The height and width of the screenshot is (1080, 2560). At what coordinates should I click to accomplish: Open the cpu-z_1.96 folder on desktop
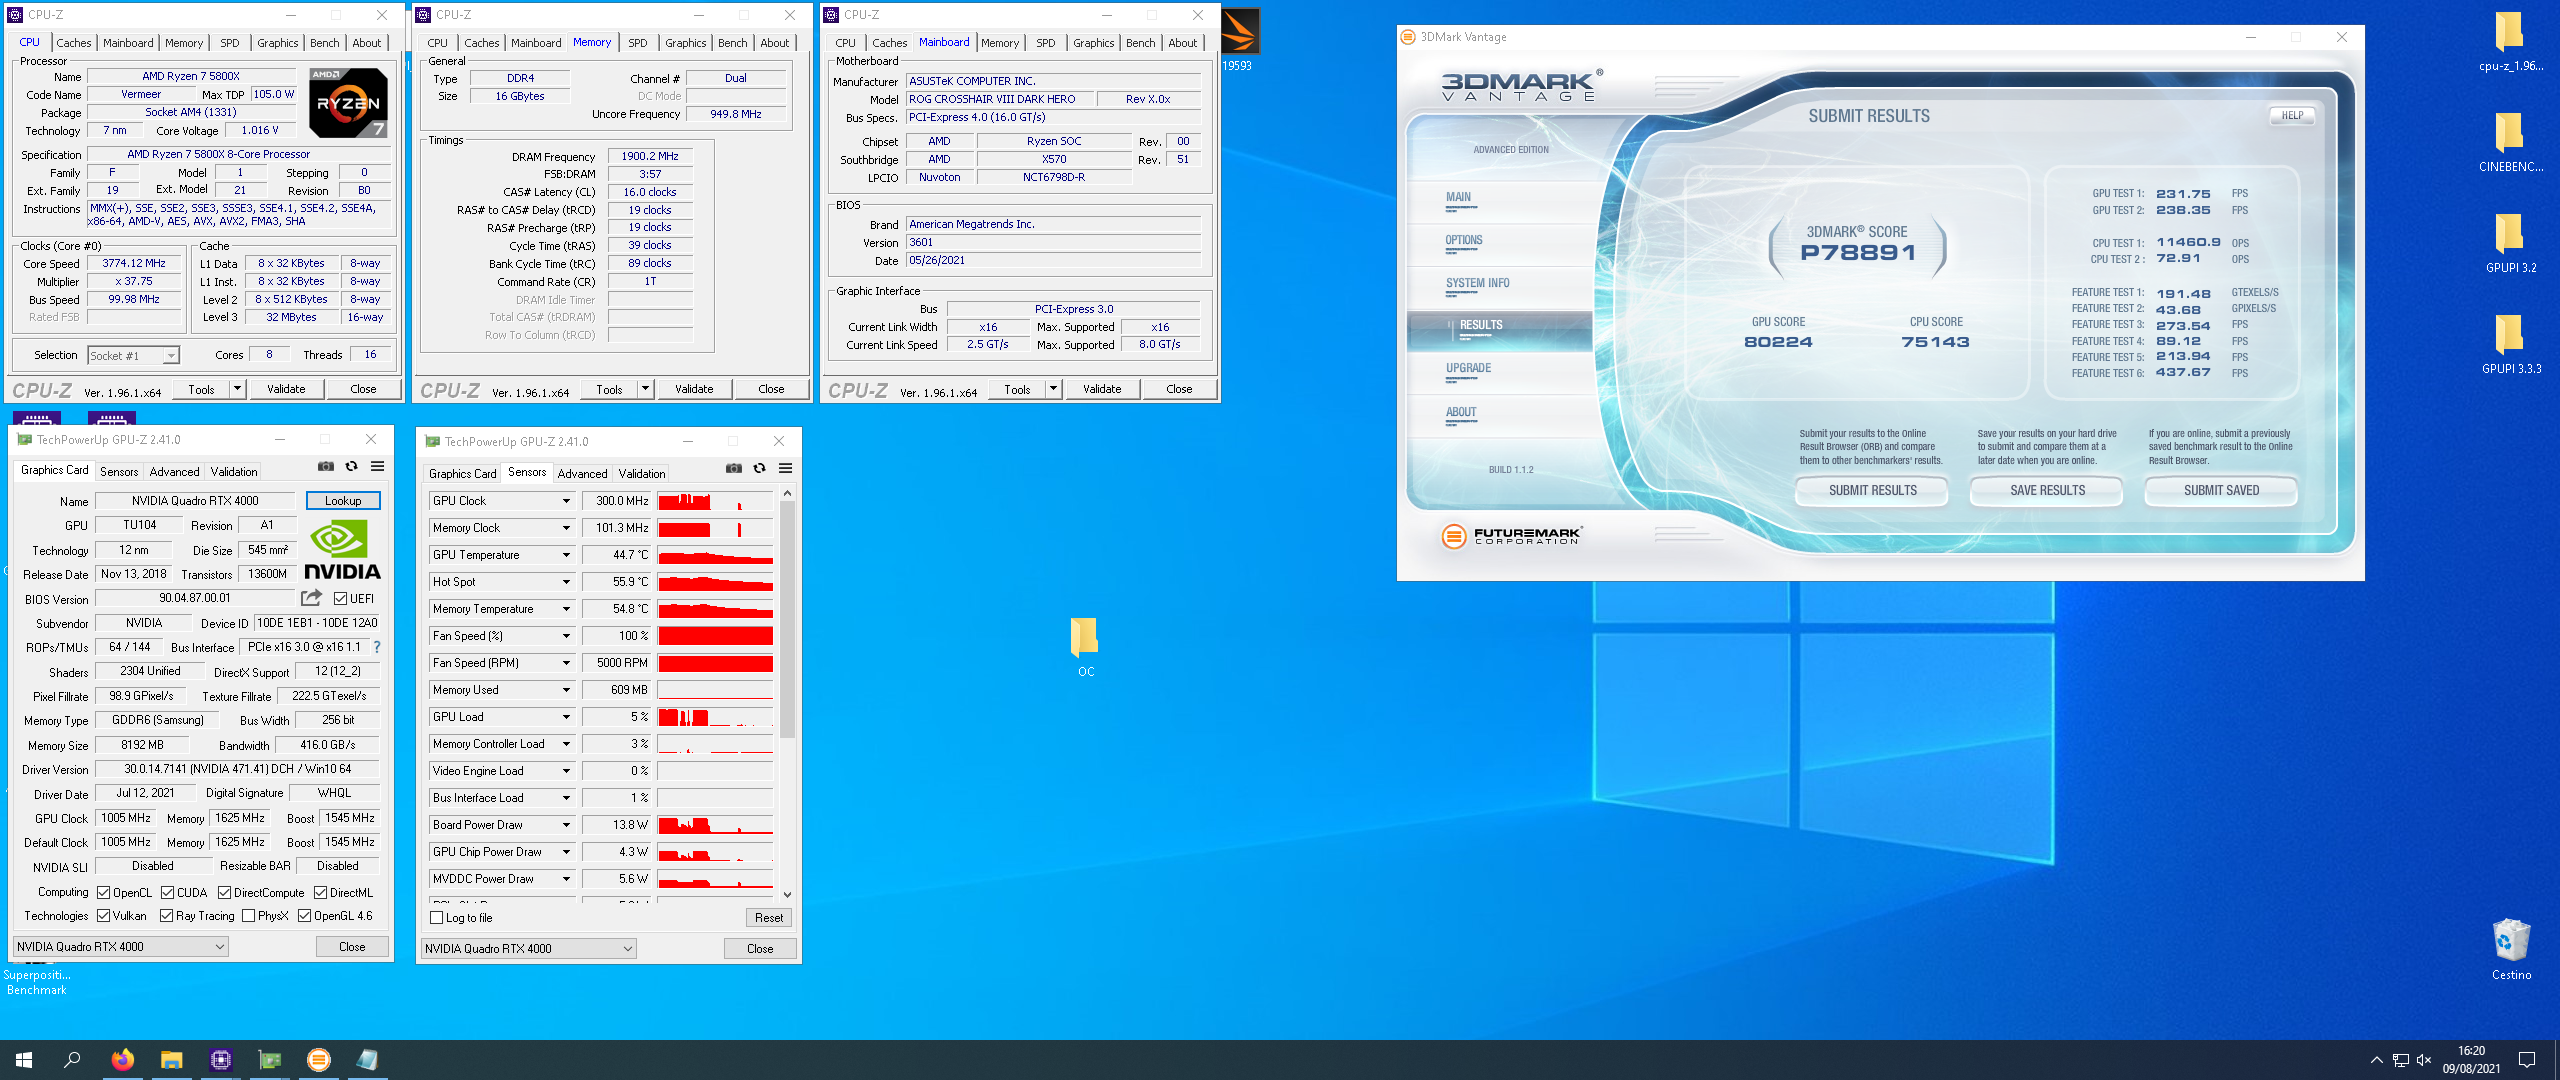coord(2511,42)
